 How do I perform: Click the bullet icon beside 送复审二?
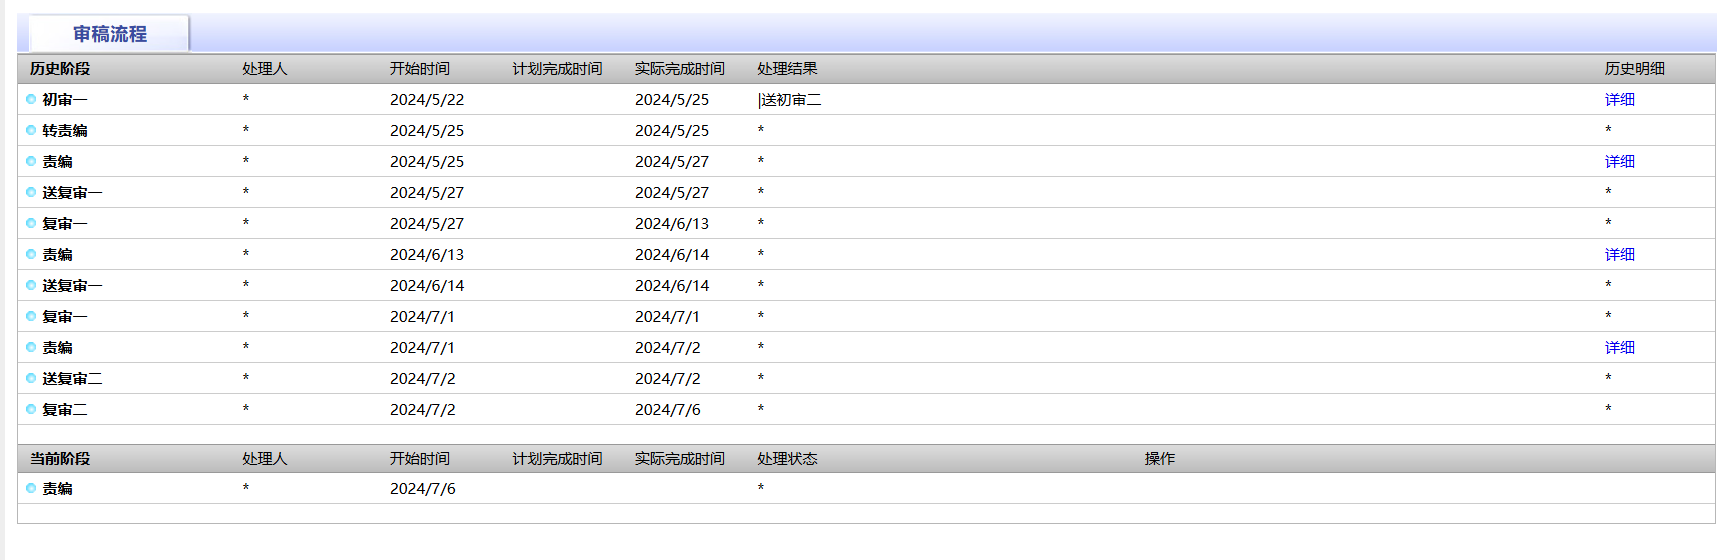31,378
